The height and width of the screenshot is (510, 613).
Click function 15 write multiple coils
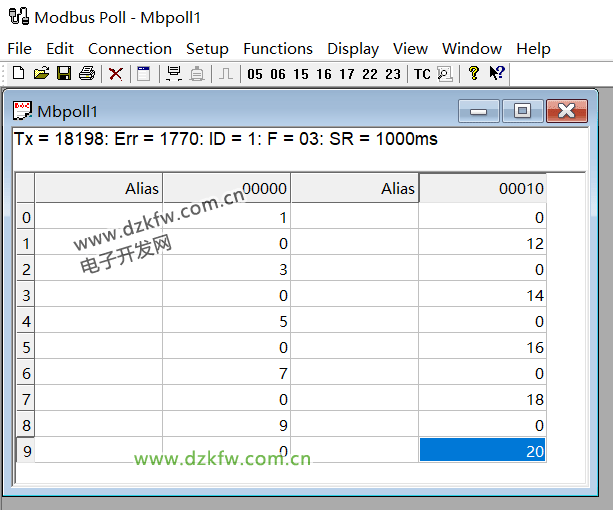pyautogui.click(x=301, y=74)
